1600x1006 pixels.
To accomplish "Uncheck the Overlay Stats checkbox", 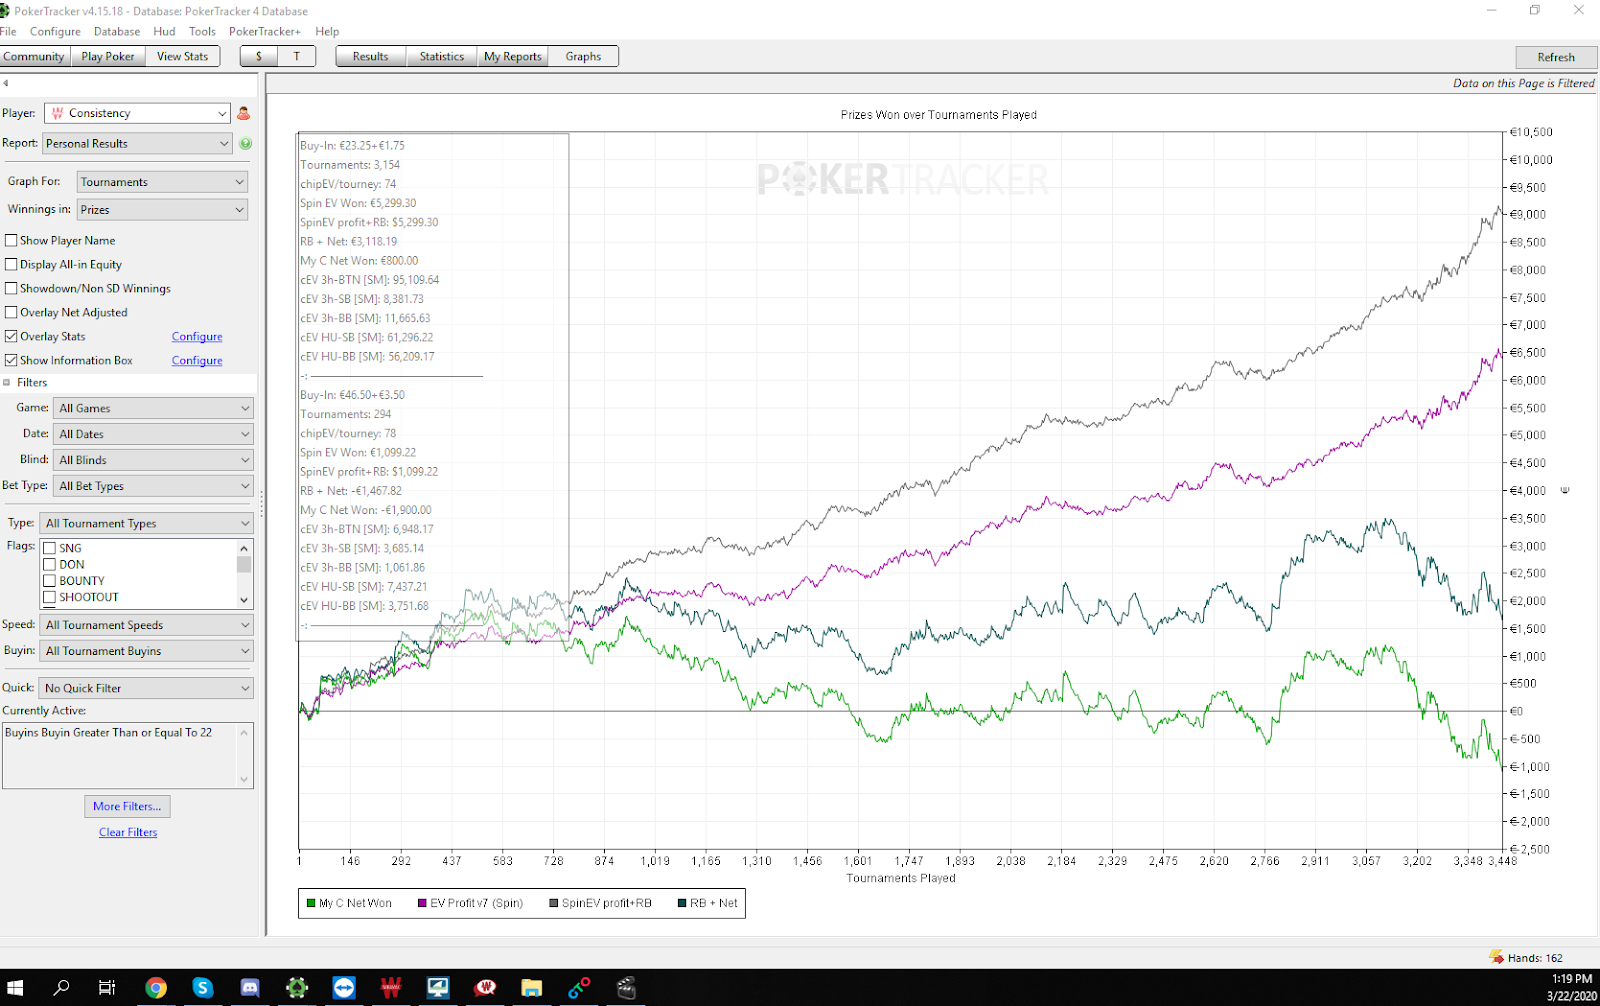I will click(11, 336).
